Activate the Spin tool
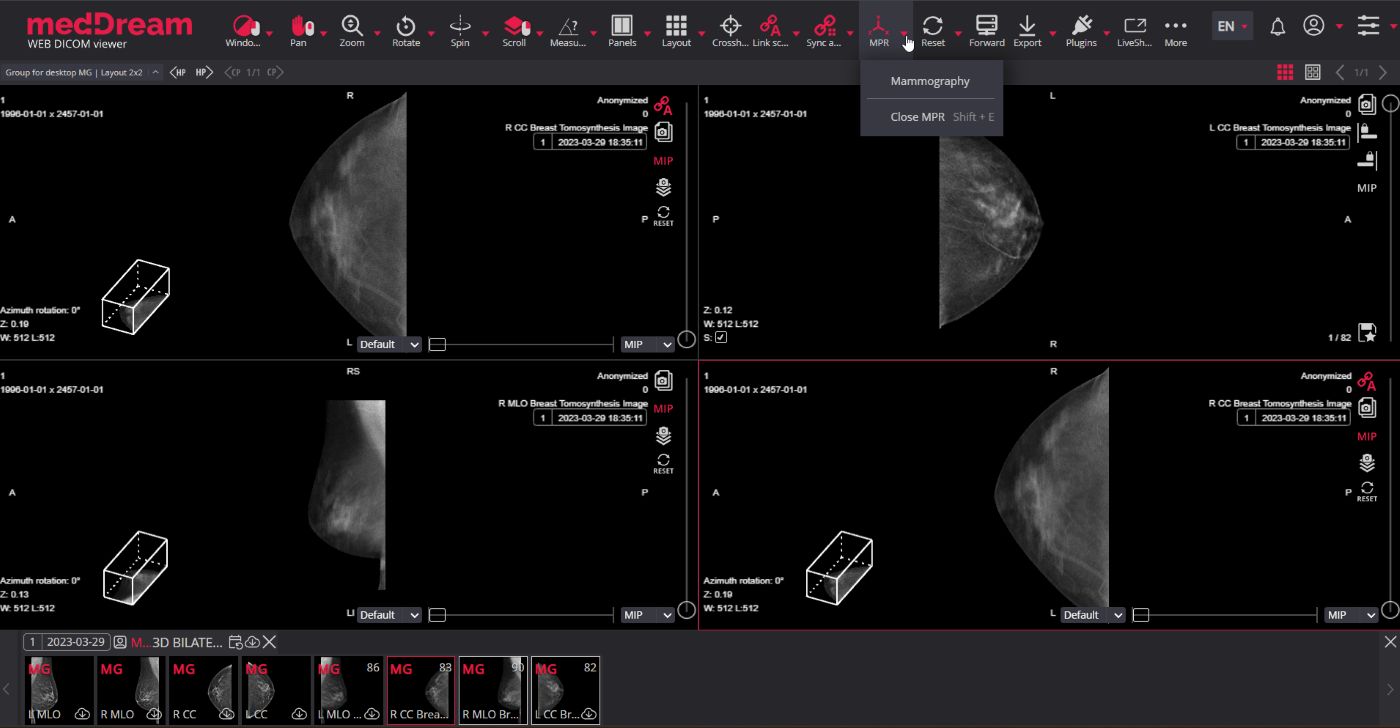Viewport: 1400px width, 728px height. (x=460, y=29)
